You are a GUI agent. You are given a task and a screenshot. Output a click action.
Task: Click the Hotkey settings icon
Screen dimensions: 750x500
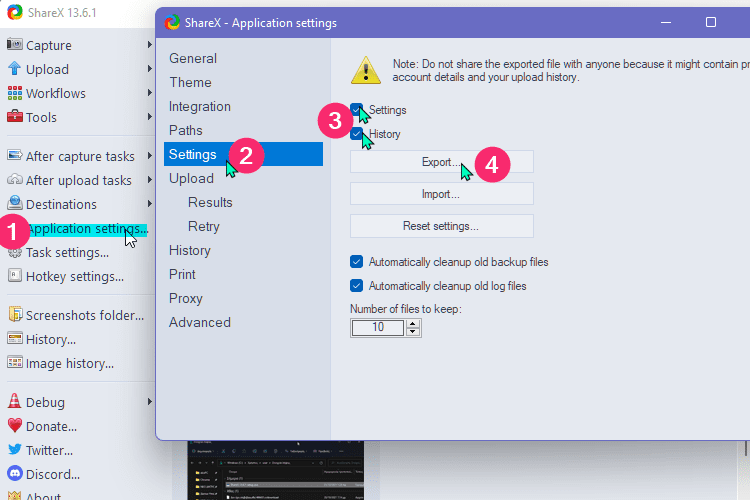(x=14, y=276)
